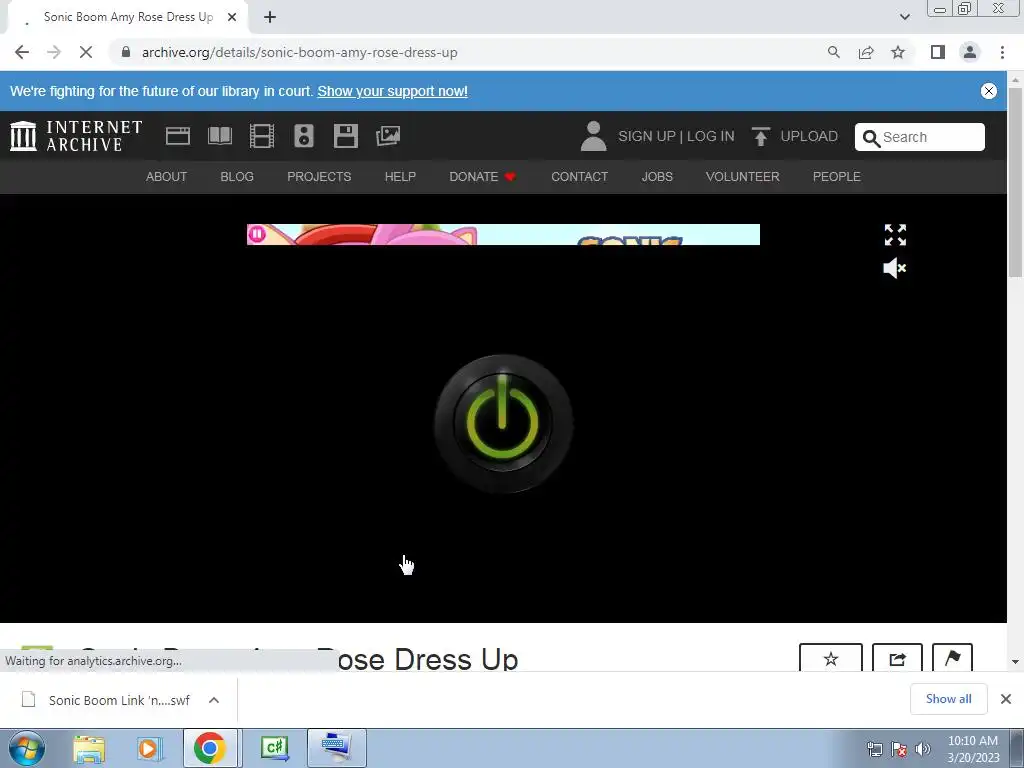Open the Audio speaker icon
1024x768 pixels.
304,136
